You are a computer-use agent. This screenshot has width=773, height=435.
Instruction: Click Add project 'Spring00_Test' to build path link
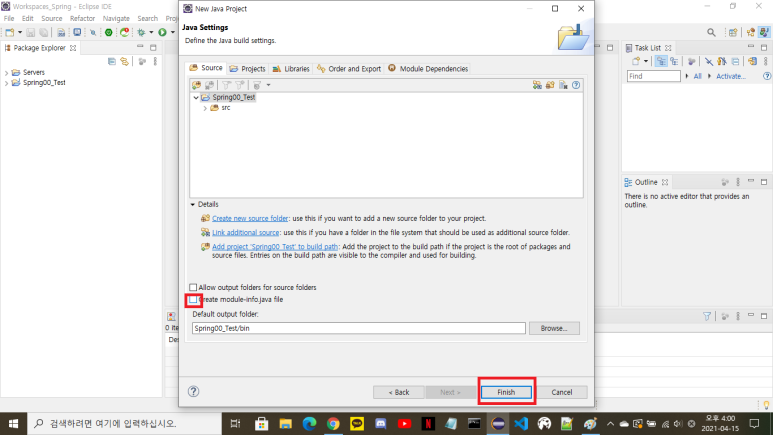coord(275,247)
